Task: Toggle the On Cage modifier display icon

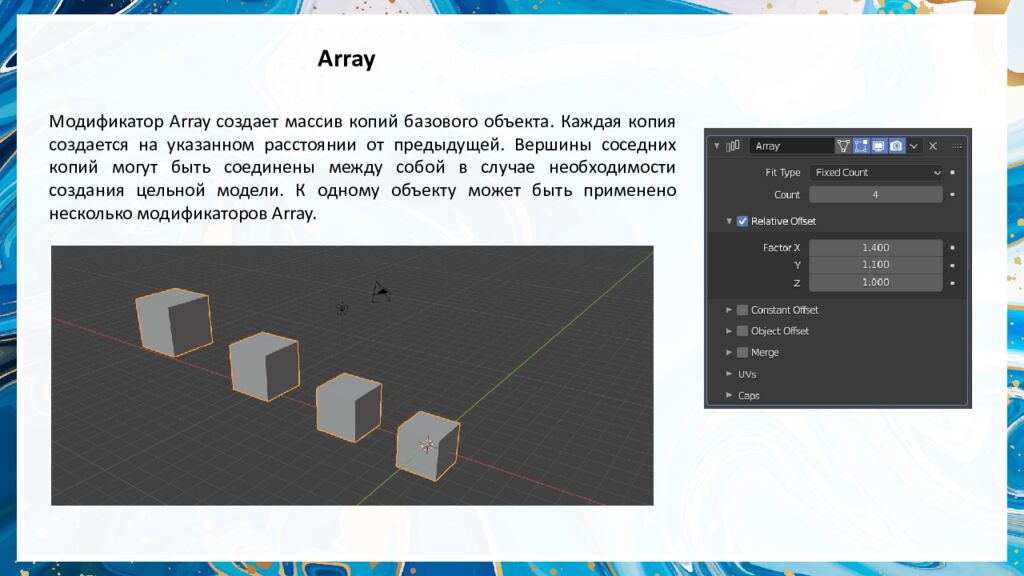Action: pos(843,146)
